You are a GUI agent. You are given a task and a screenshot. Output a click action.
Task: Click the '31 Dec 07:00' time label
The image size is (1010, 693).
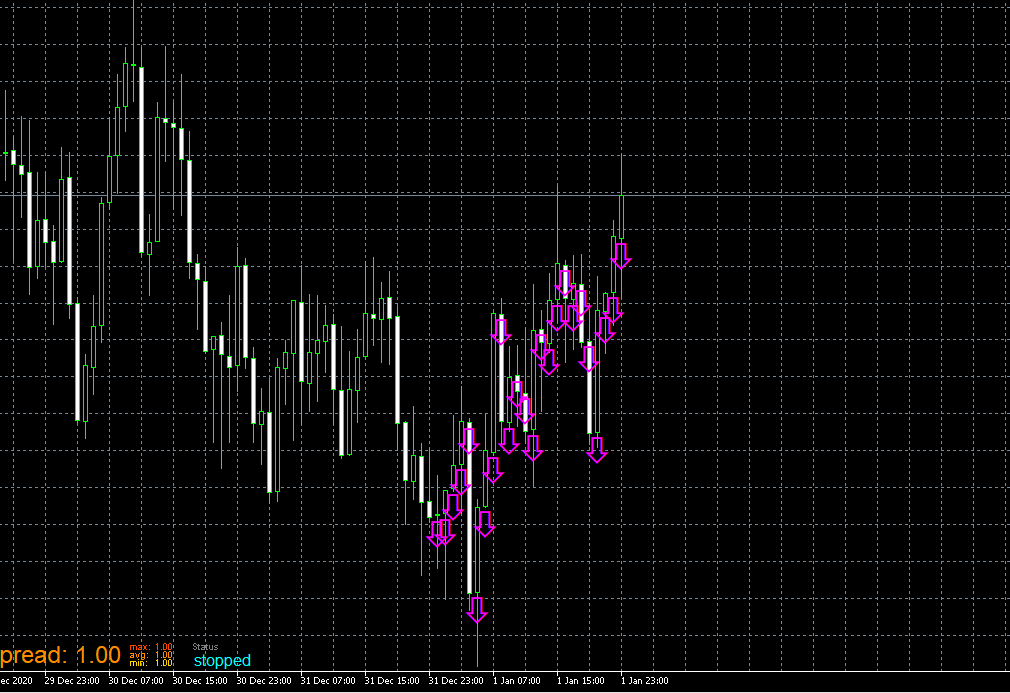pyautogui.click(x=328, y=681)
